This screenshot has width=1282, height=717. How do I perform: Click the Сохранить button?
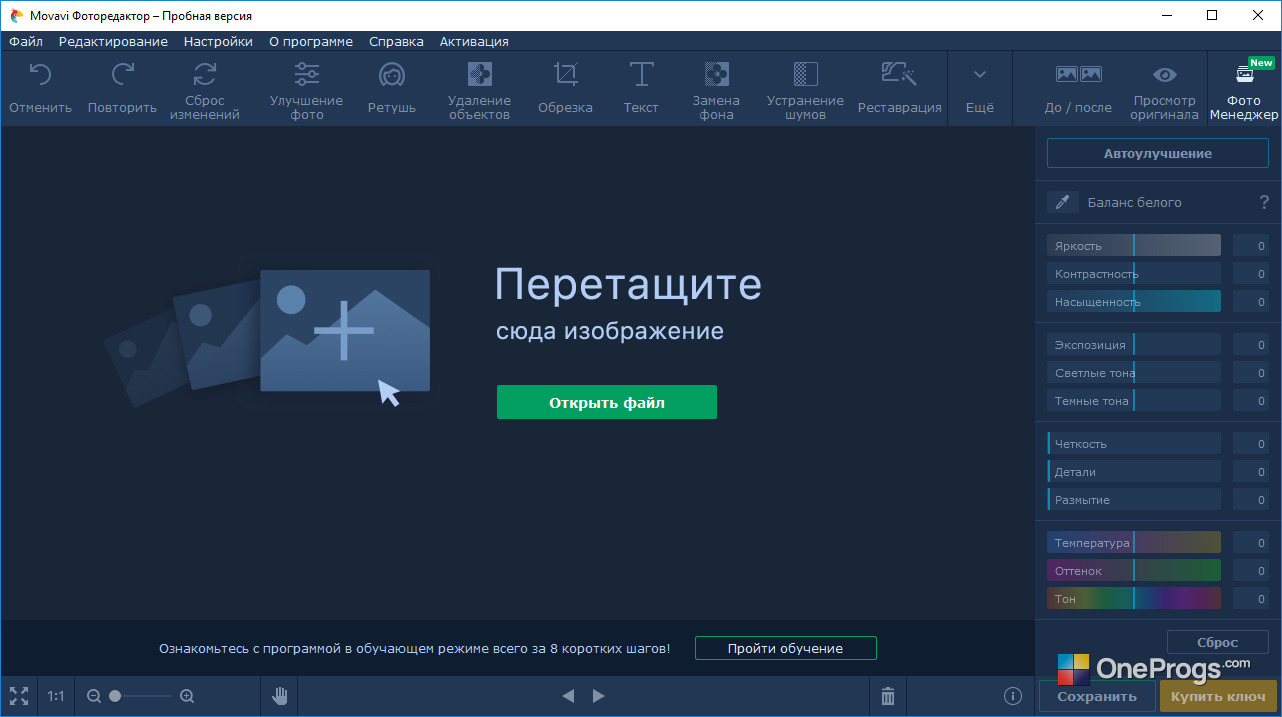click(1097, 697)
